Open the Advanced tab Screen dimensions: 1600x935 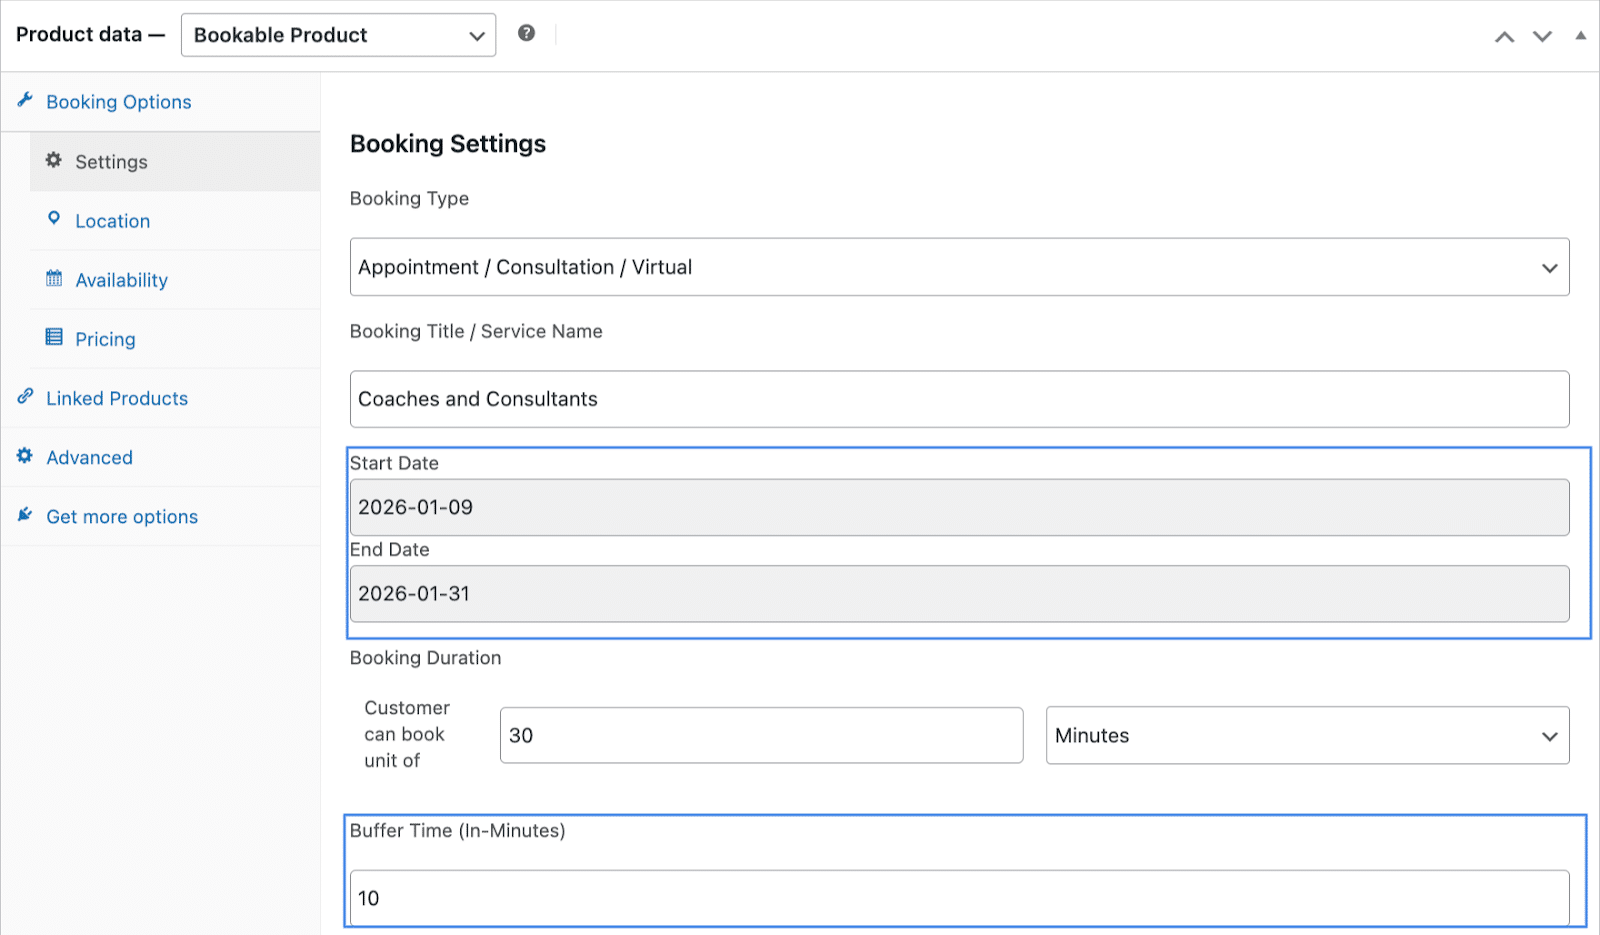[x=160, y=457]
